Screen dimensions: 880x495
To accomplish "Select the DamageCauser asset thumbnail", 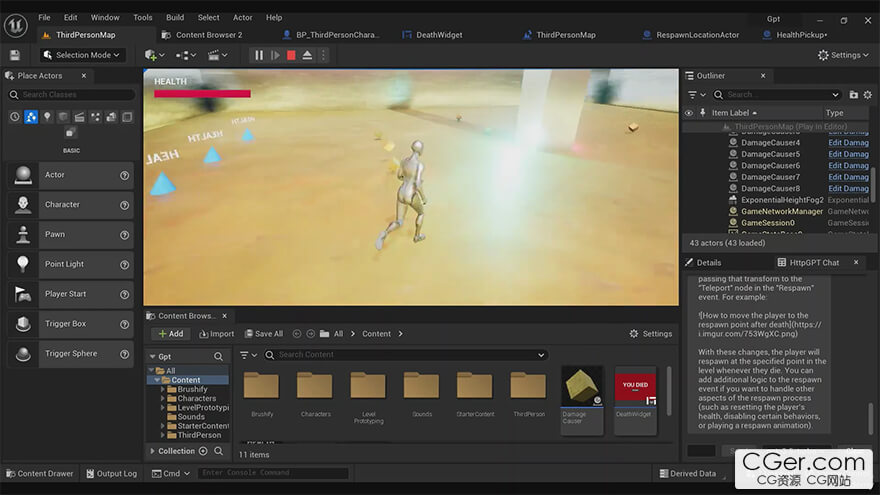I will (x=581, y=400).
